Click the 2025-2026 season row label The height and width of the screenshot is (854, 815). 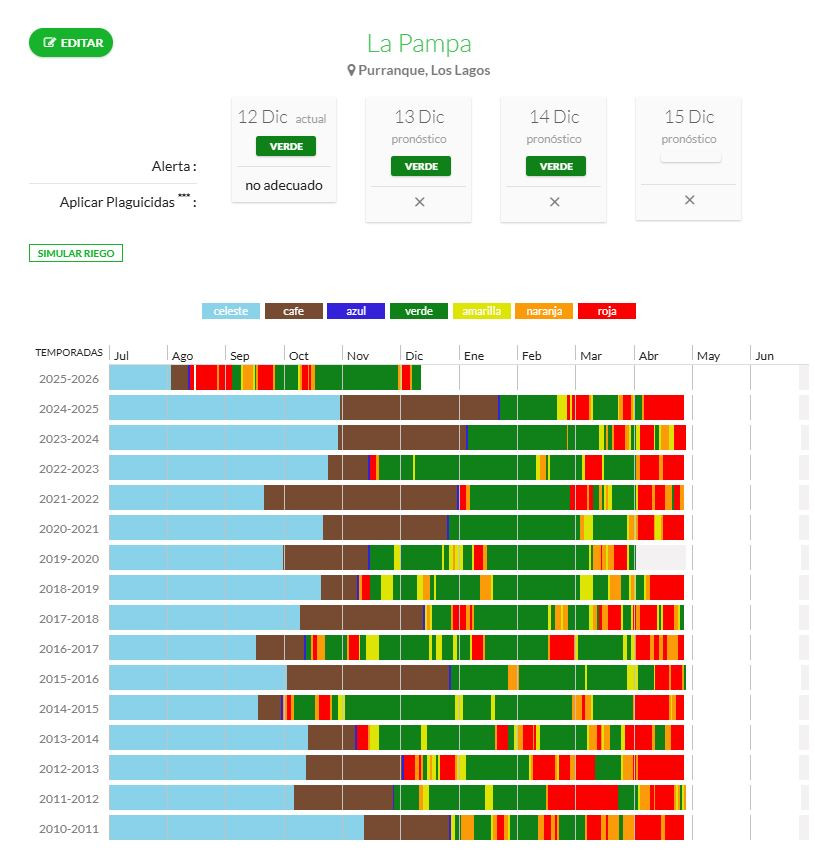pyautogui.click(x=69, y=379)
